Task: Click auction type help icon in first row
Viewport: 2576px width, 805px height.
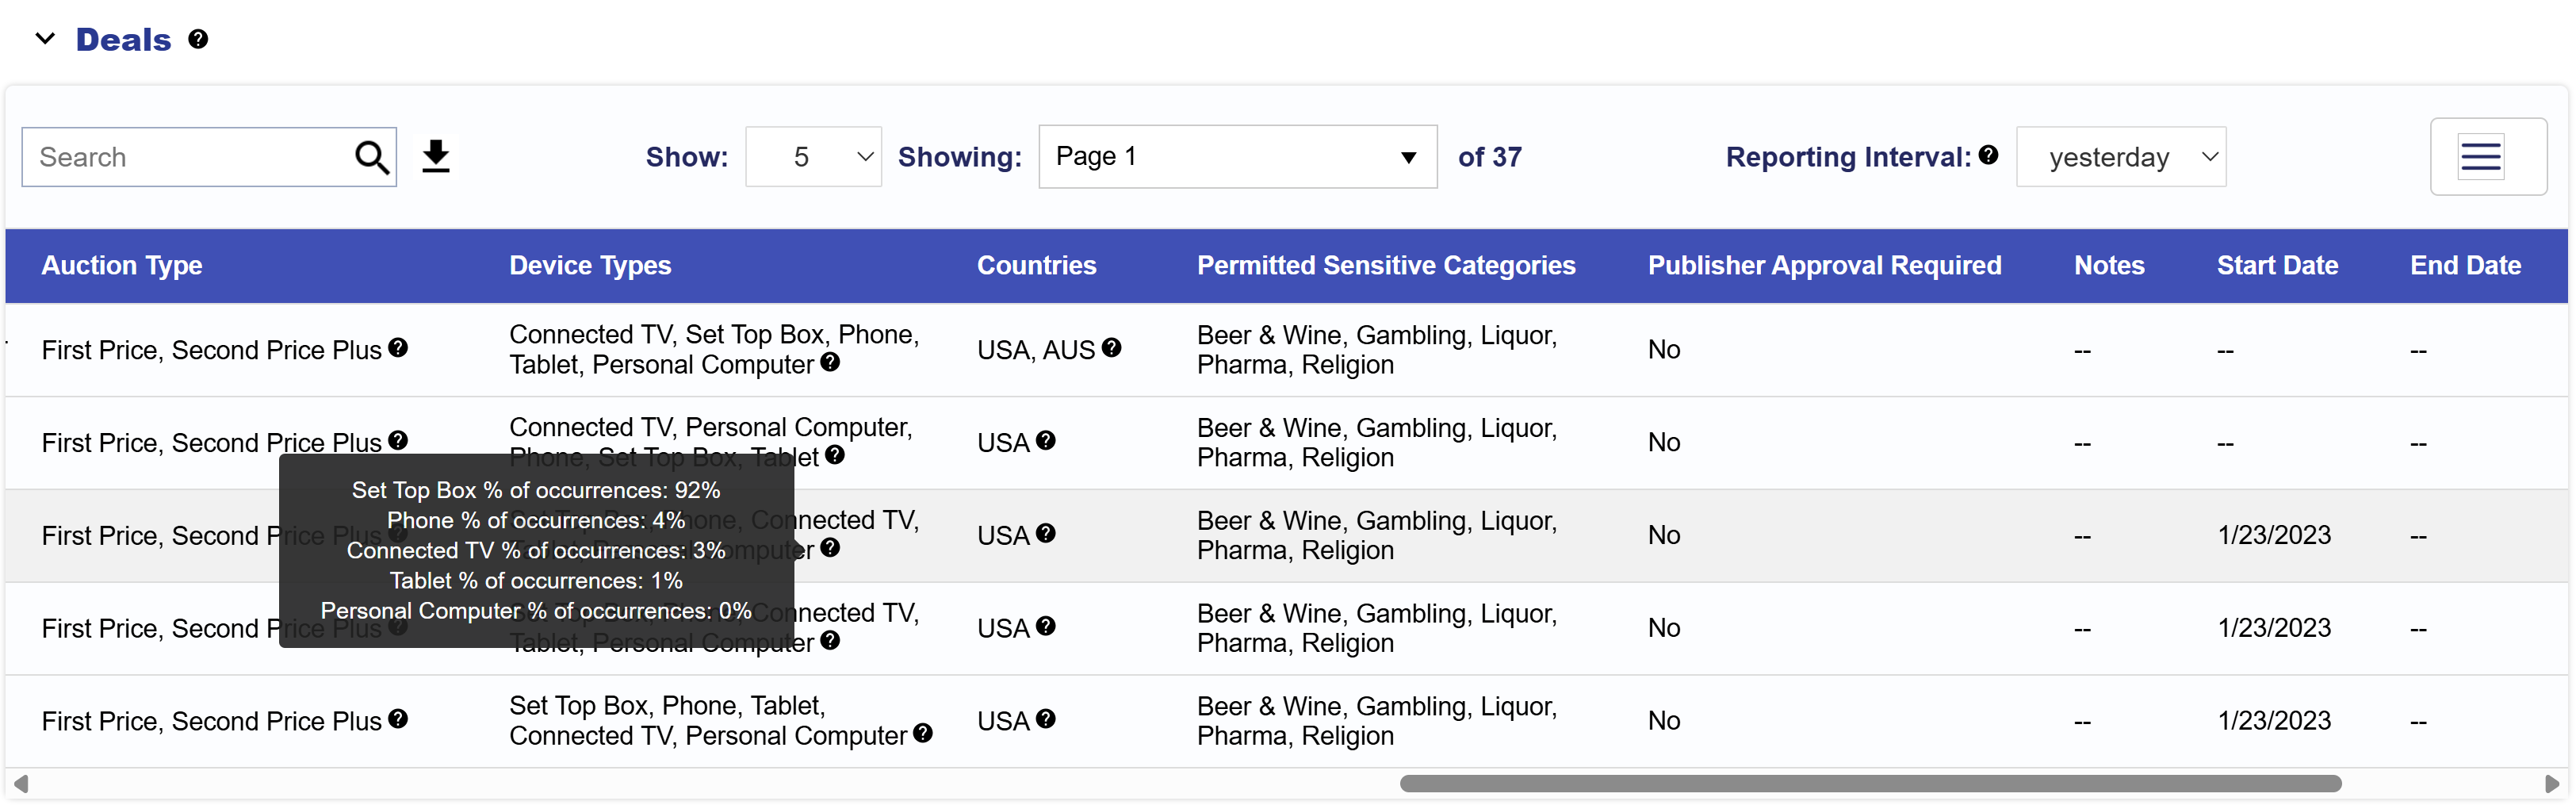Action: pyautogui.click(x=398, y=347)
